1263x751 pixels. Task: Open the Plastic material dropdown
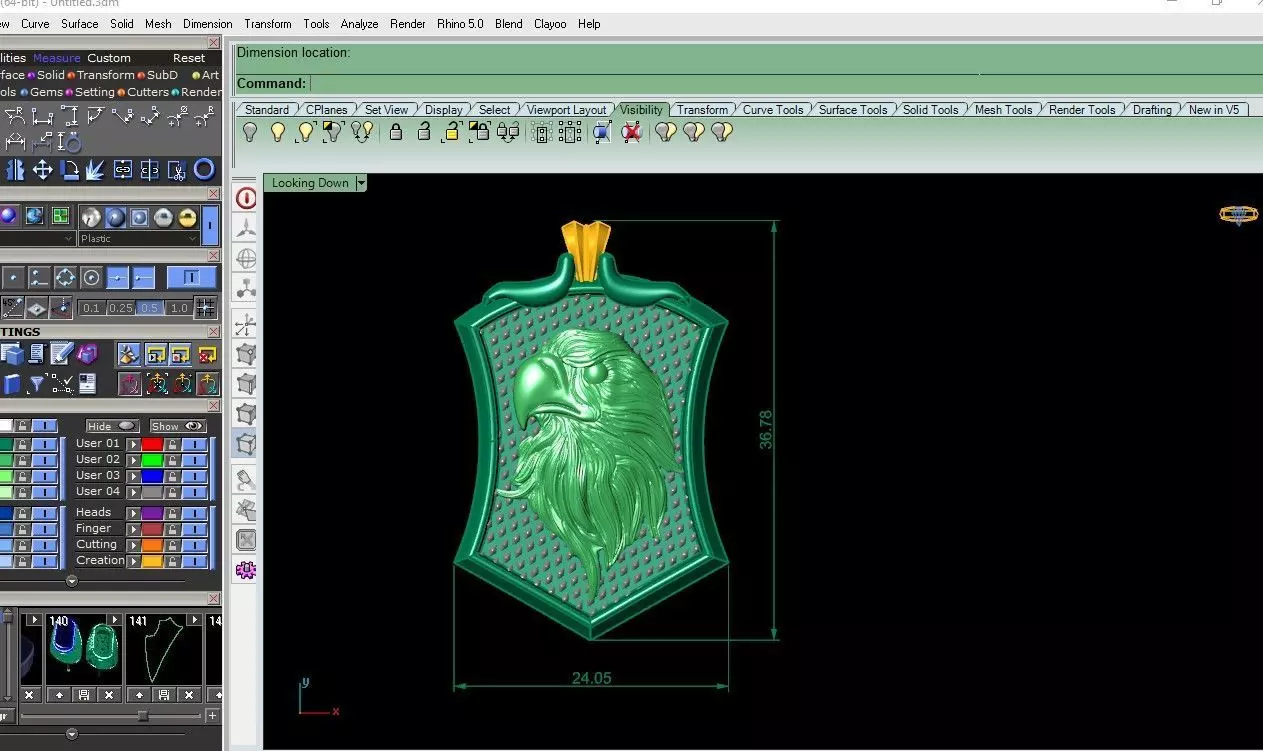[x=140, y=239]
